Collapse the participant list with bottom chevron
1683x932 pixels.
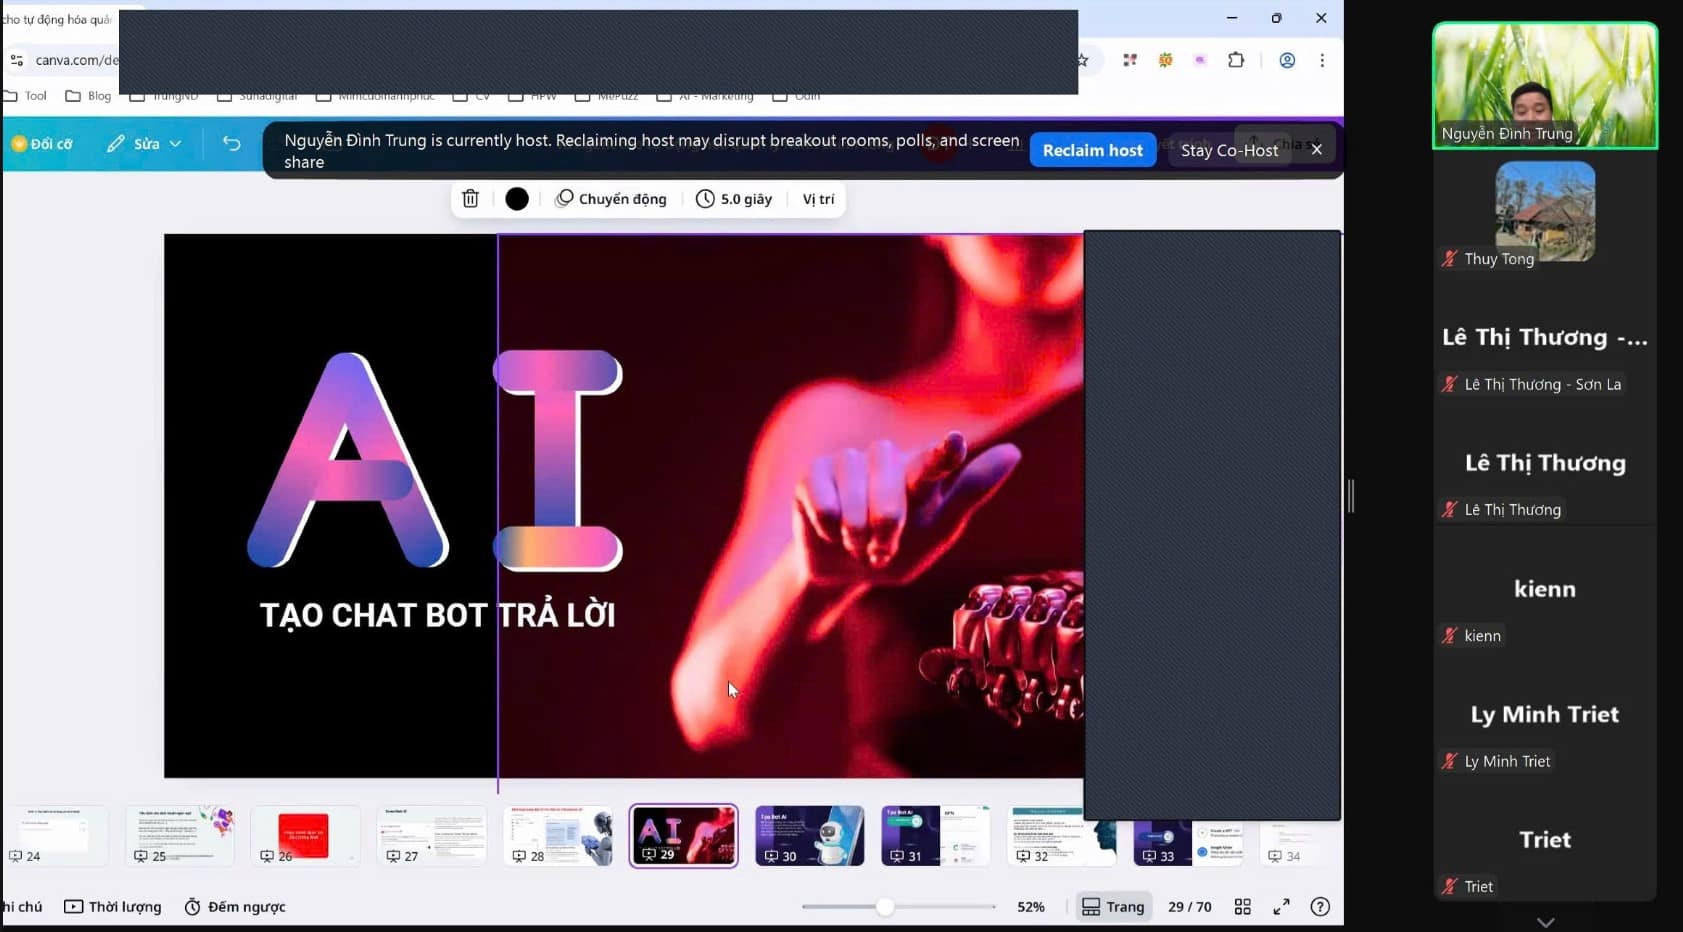click(1545, 920)
